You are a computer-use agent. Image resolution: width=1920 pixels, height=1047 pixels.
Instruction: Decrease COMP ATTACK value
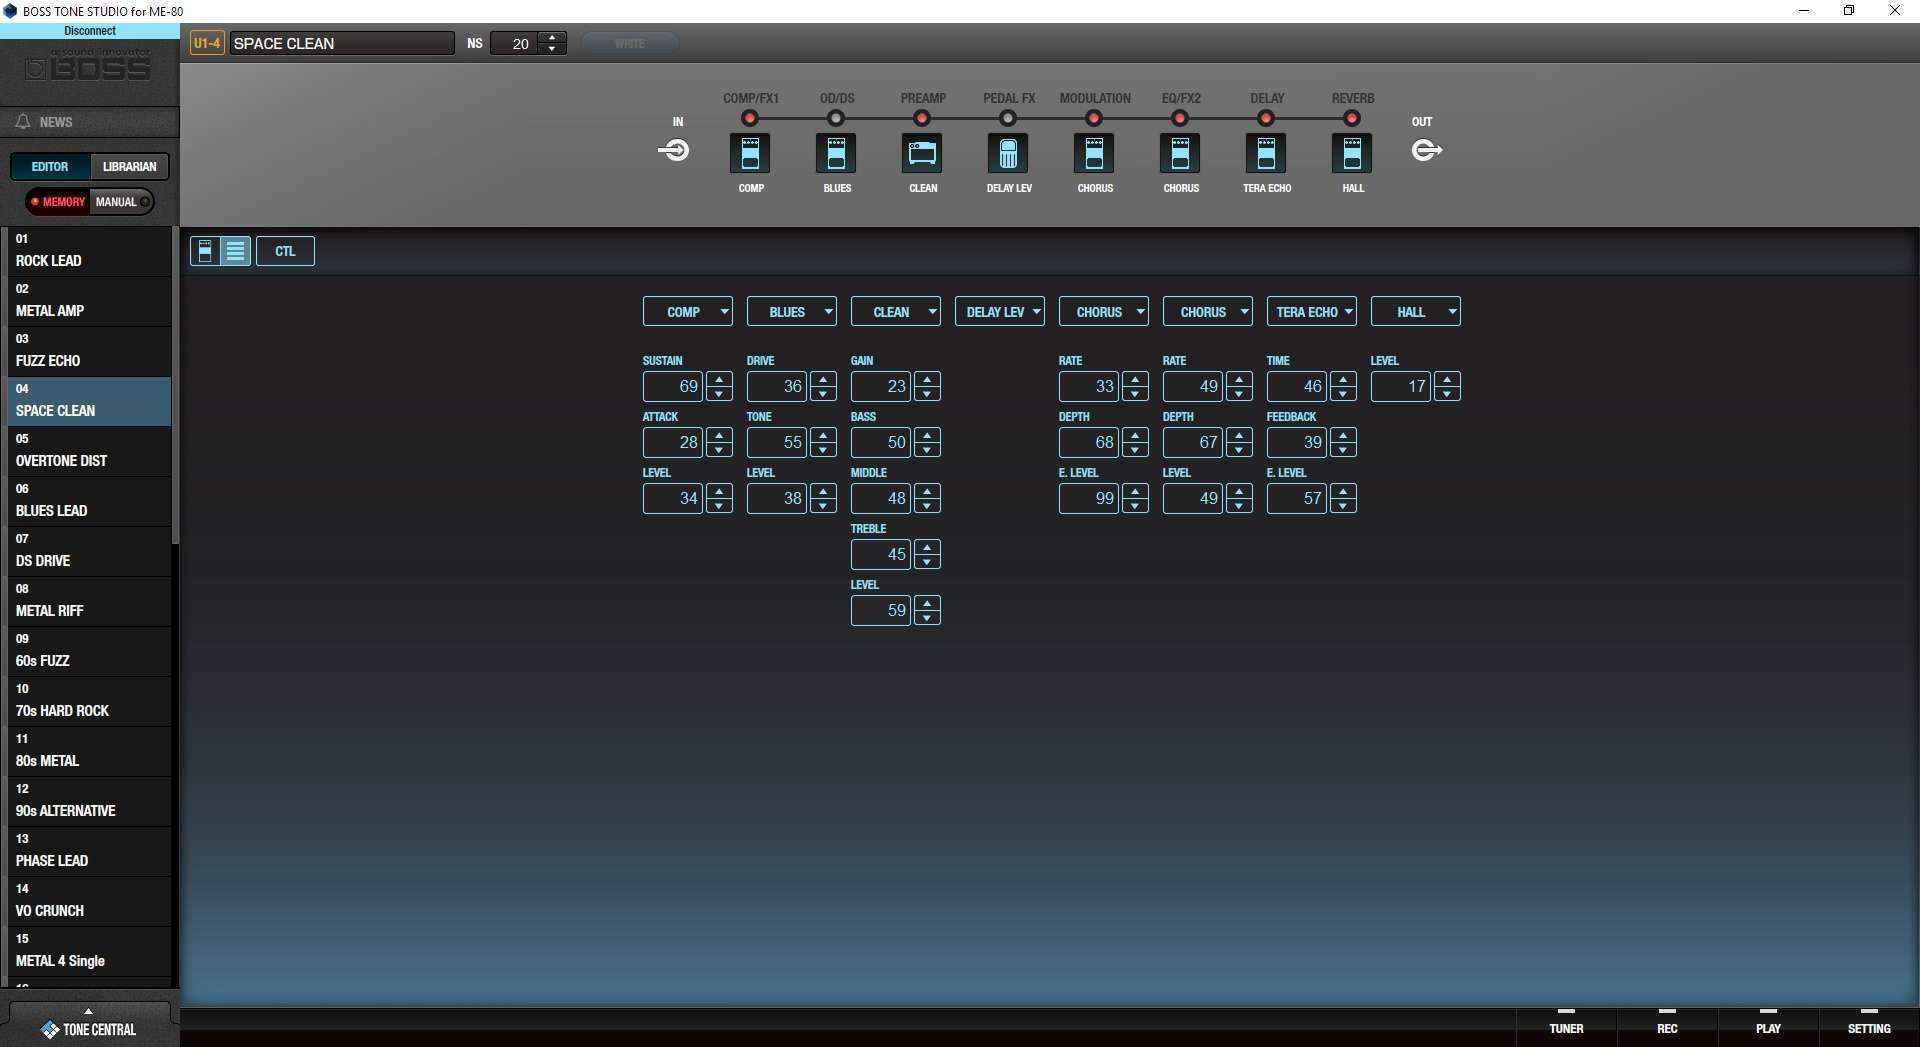tap(719, 449)
